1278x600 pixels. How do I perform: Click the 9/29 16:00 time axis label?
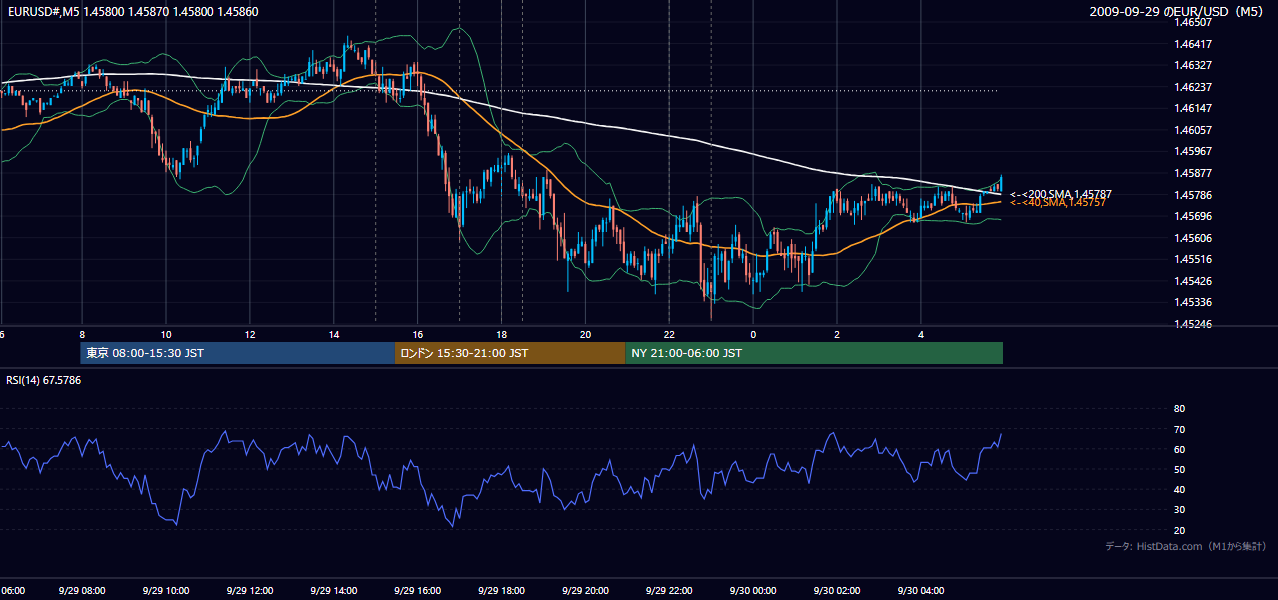418,590
